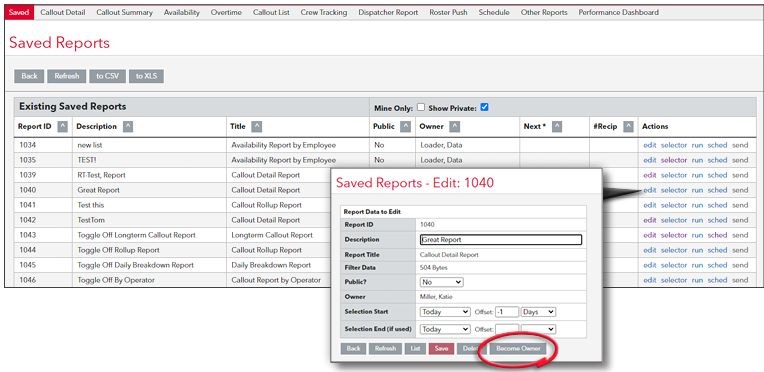Sort by Report ID column arrow

point(62,127)
